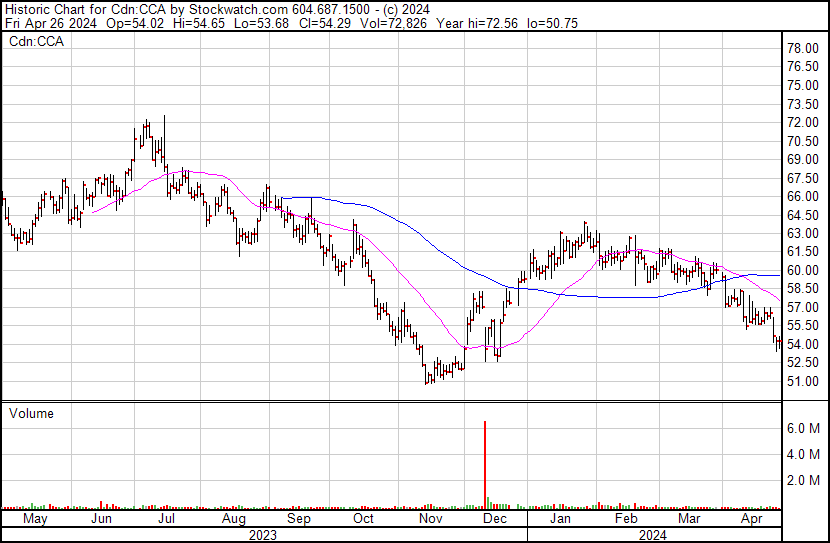Click the Nov month label on time axis

coord(430,519)
